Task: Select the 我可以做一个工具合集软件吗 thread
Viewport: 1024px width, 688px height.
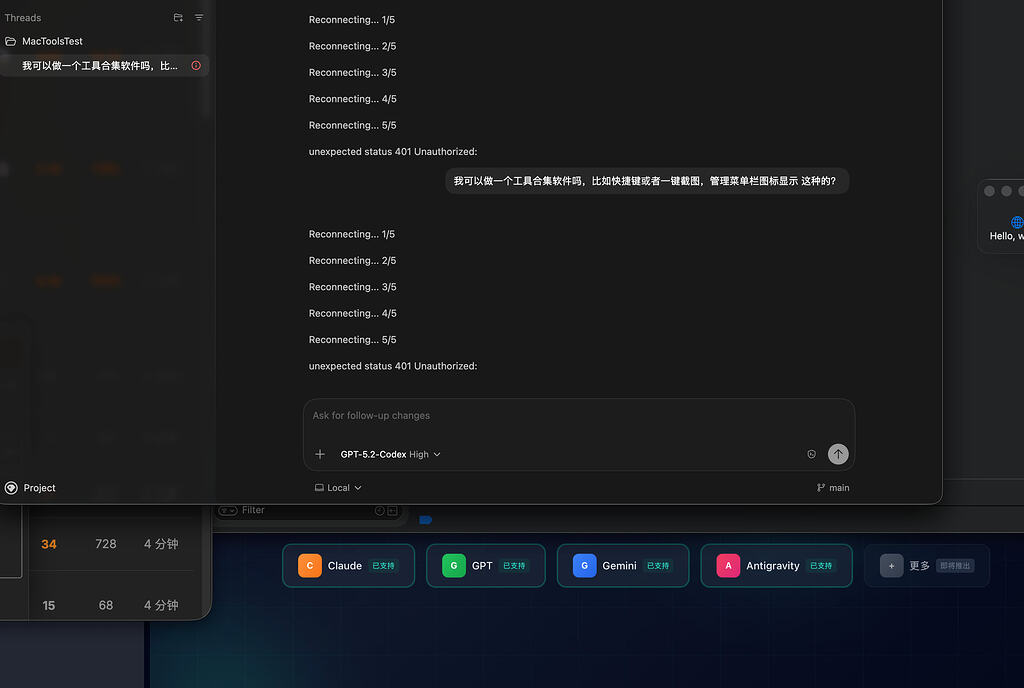Action: point(104,65)
